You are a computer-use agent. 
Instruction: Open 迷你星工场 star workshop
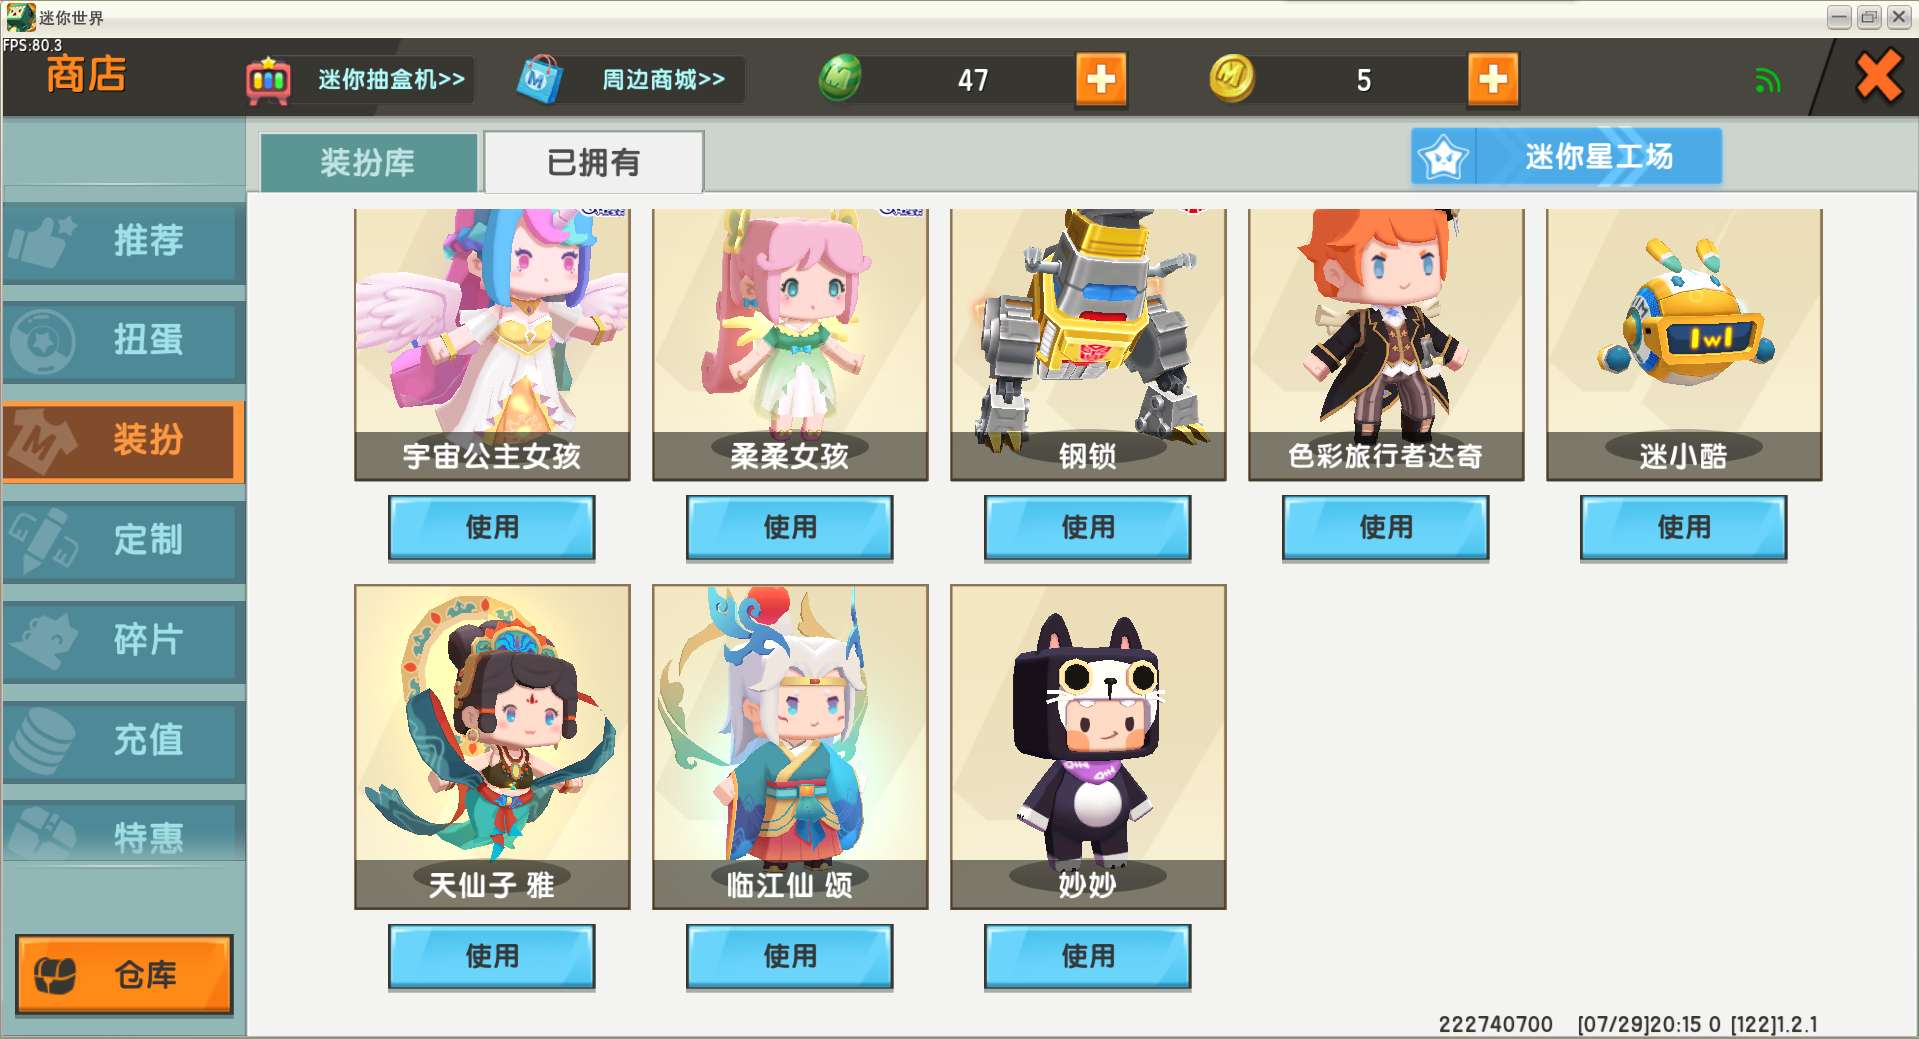tap(1566, 156)
